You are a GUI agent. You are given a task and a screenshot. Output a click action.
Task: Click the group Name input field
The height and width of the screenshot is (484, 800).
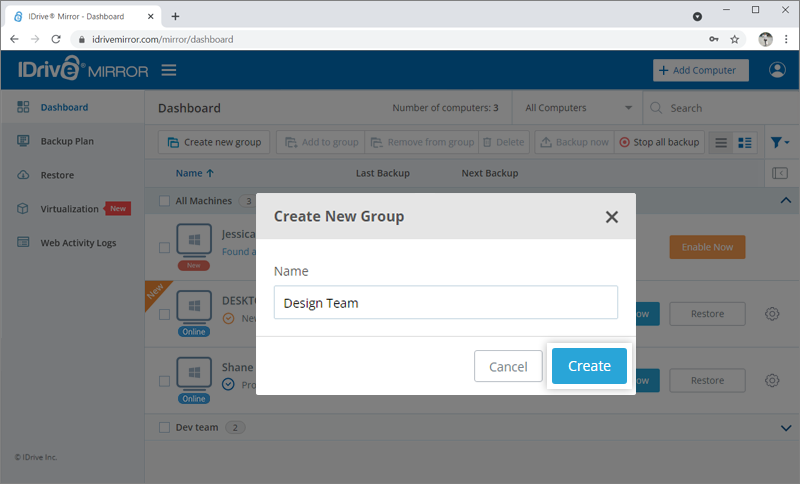click(445, 303)
